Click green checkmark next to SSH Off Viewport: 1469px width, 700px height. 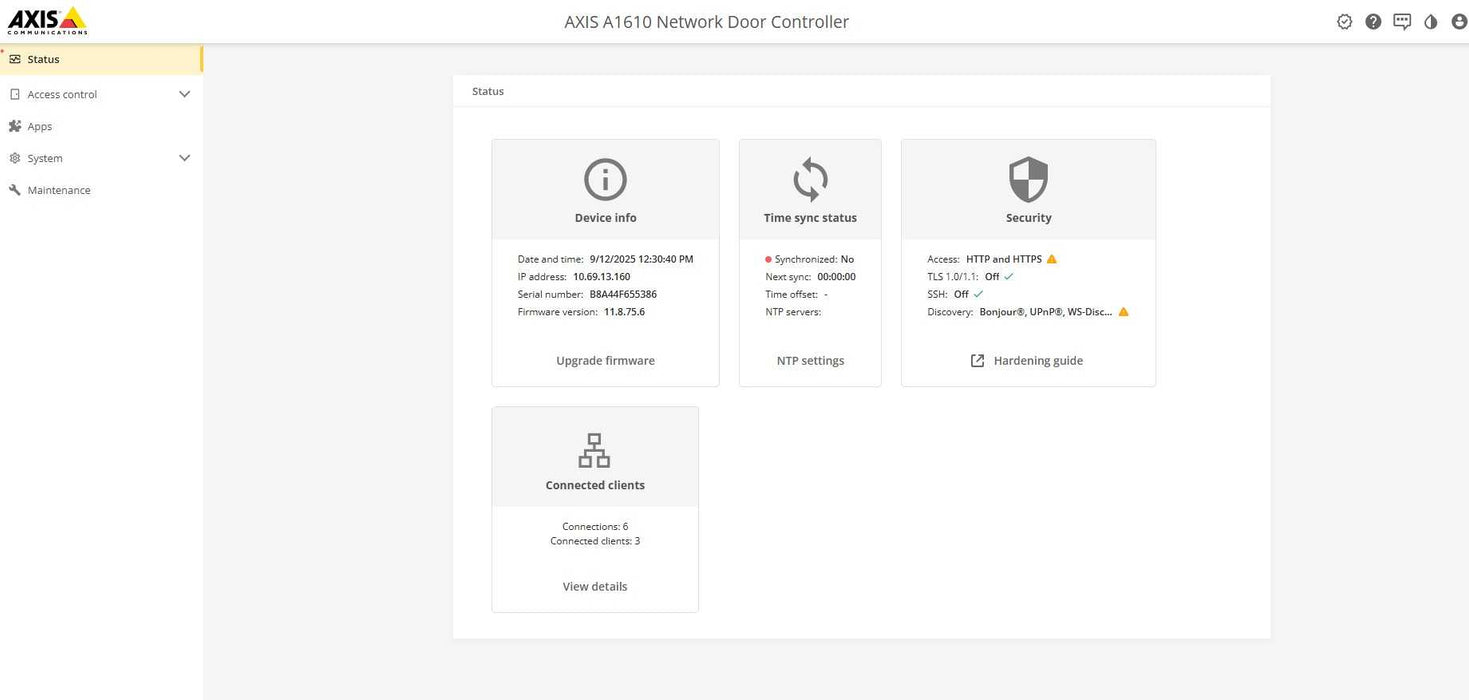coord(978,294)
